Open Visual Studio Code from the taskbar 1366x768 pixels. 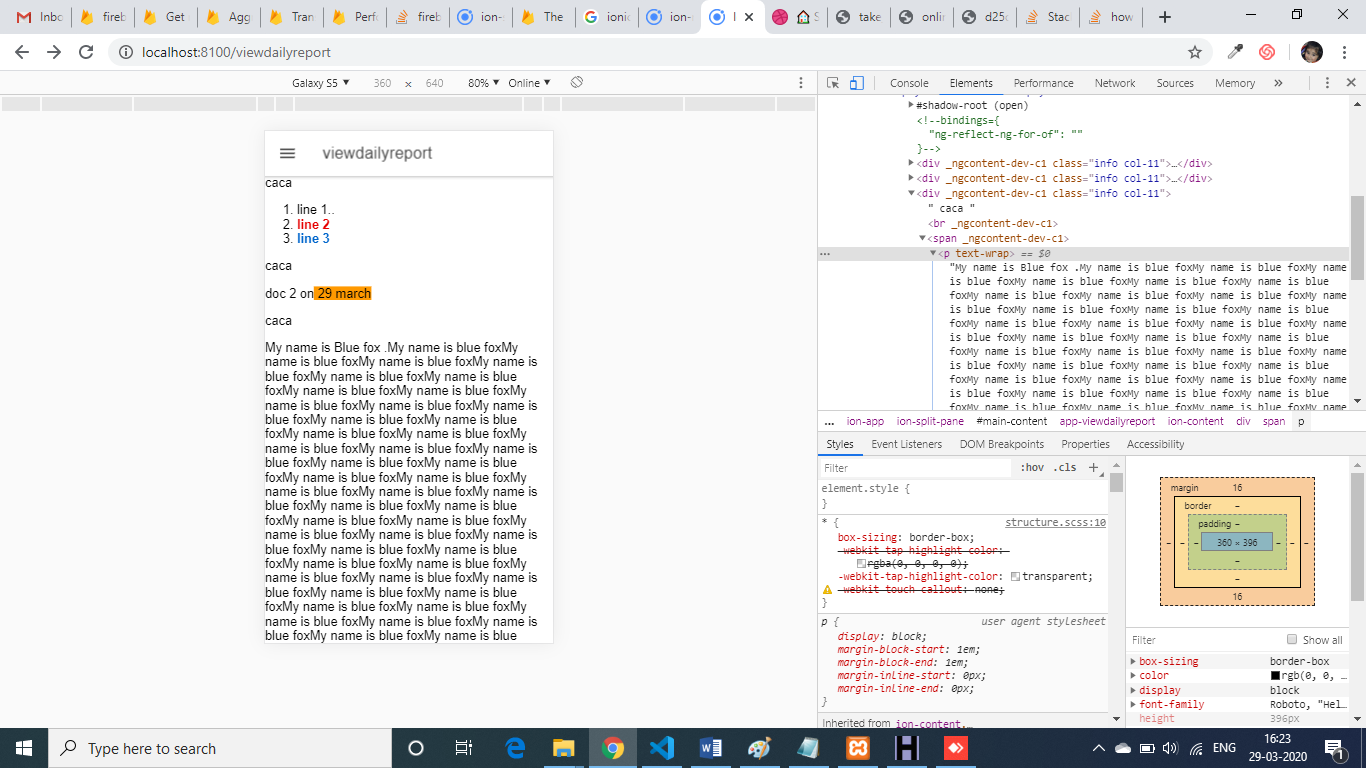[662, 748]
